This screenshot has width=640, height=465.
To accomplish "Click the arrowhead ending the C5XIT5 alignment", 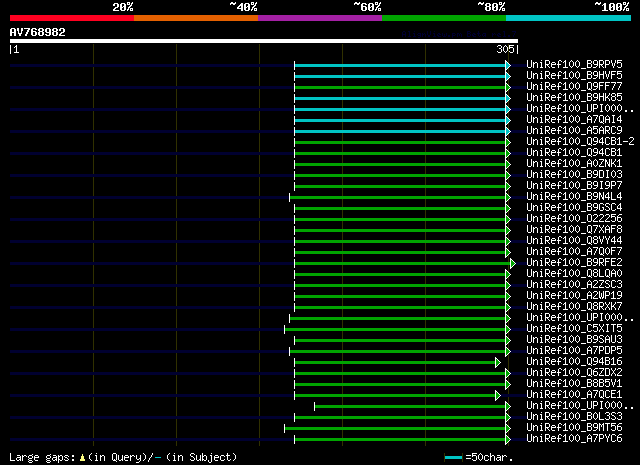I will (x=508, y=329).
